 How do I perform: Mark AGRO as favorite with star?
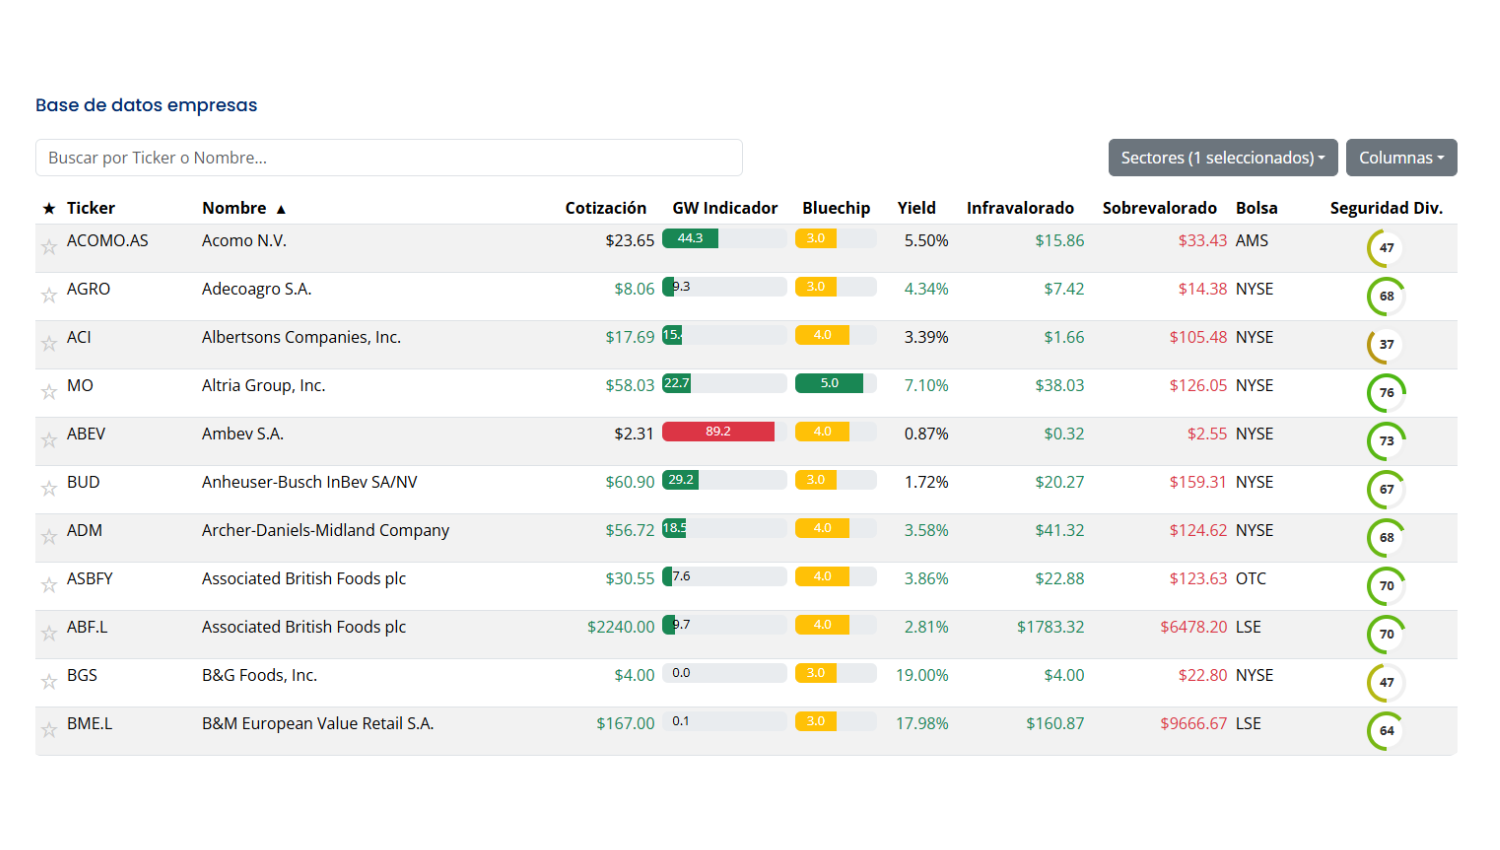pos(48,294)
